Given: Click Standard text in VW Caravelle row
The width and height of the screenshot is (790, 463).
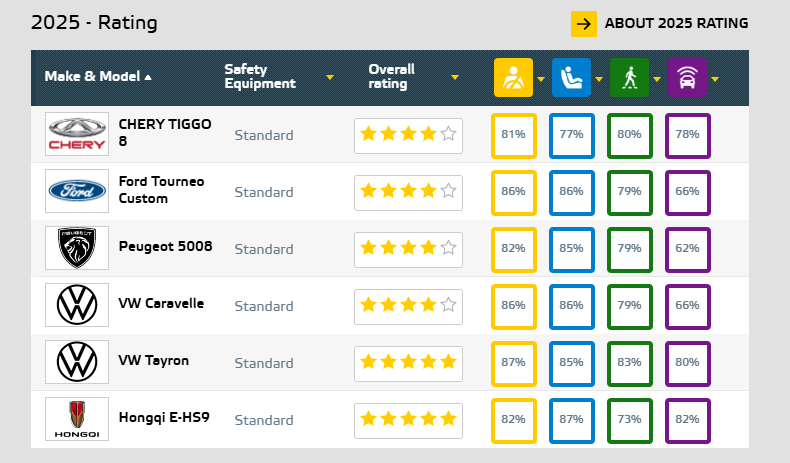Looking at the screenshot, I should pos(264,306).
